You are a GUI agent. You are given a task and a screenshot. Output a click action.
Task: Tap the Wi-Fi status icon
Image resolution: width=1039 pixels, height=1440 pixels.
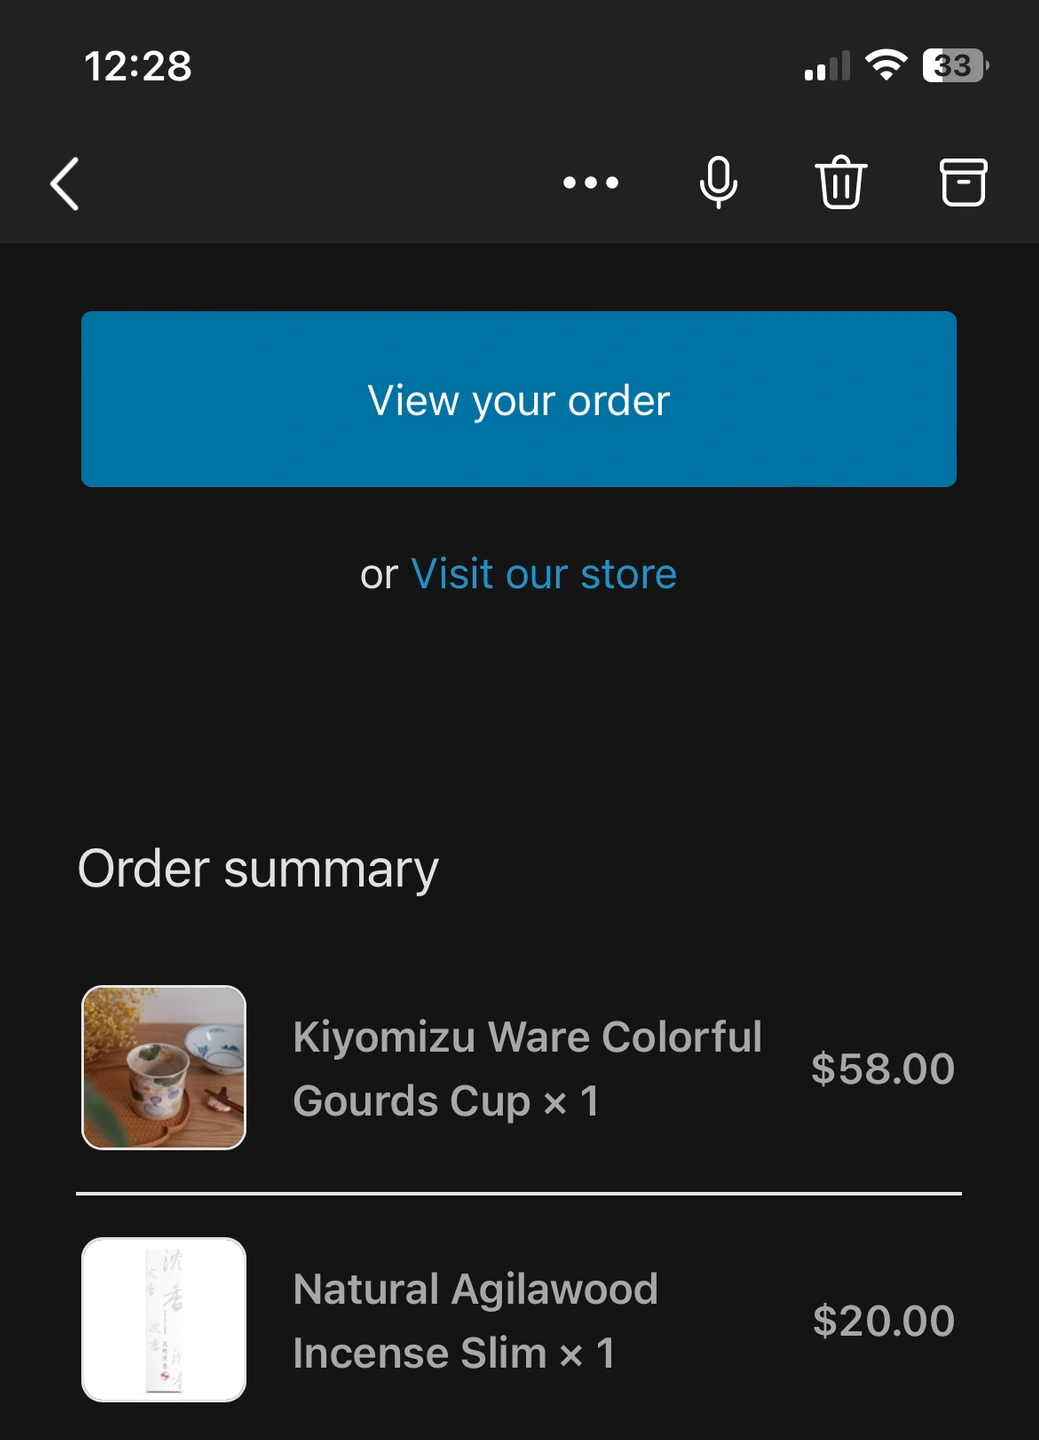pos(886,65)
